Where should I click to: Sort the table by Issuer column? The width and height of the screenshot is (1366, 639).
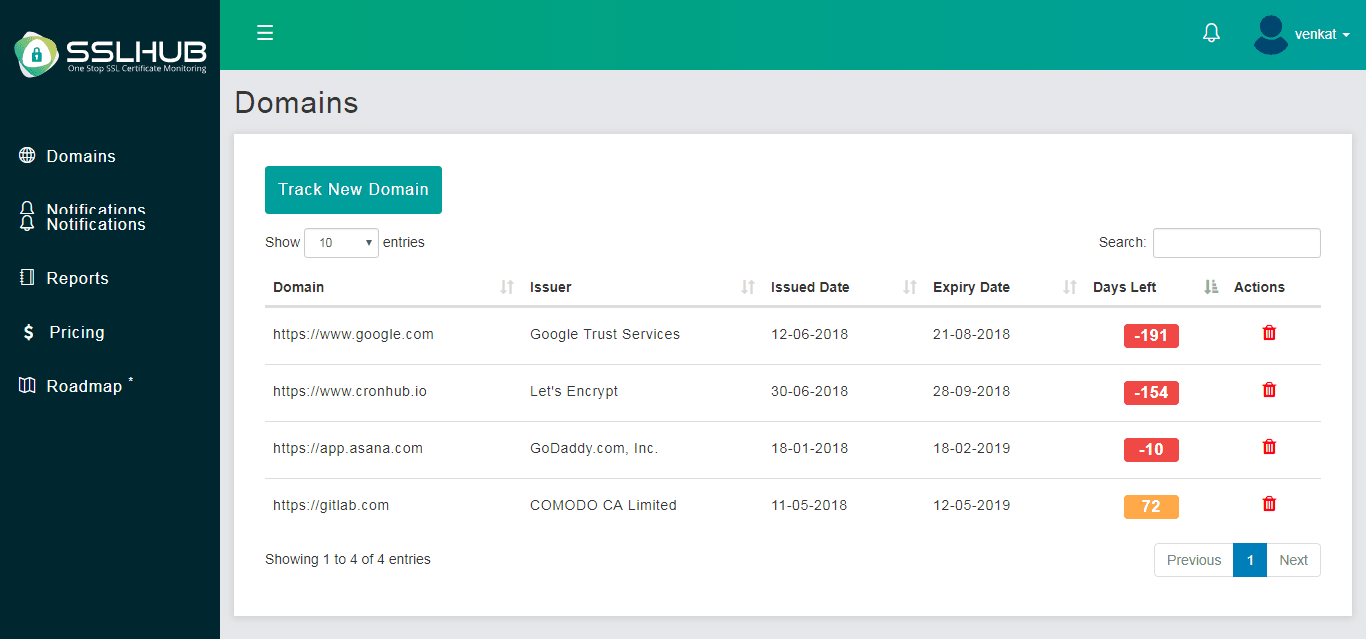pyautogui.click(x=642, y=287)
